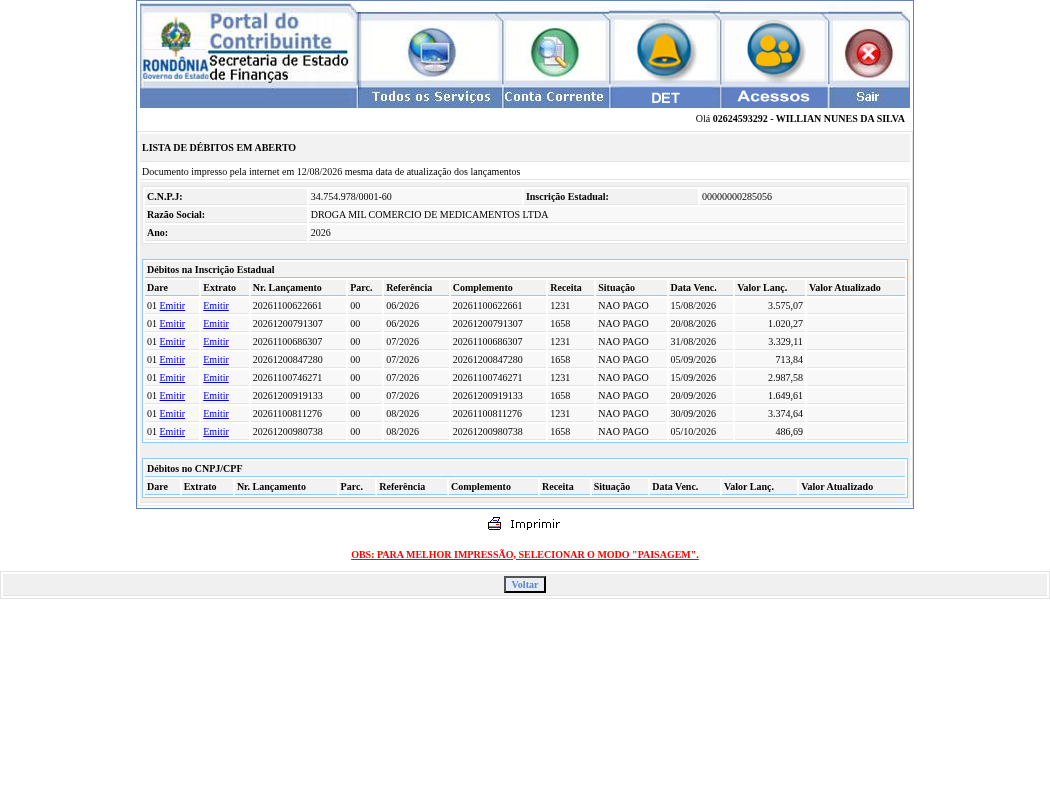Click the printer icon next to Imprimir
Screen dimensions: 1050x793
click(x=494, y=524)
